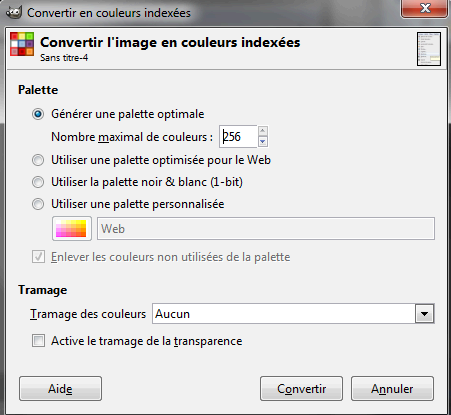This screenshot has width=451, height=415.
Task: Open the Tramage des couleurs dropdown arrow
Action: [424, 314]
